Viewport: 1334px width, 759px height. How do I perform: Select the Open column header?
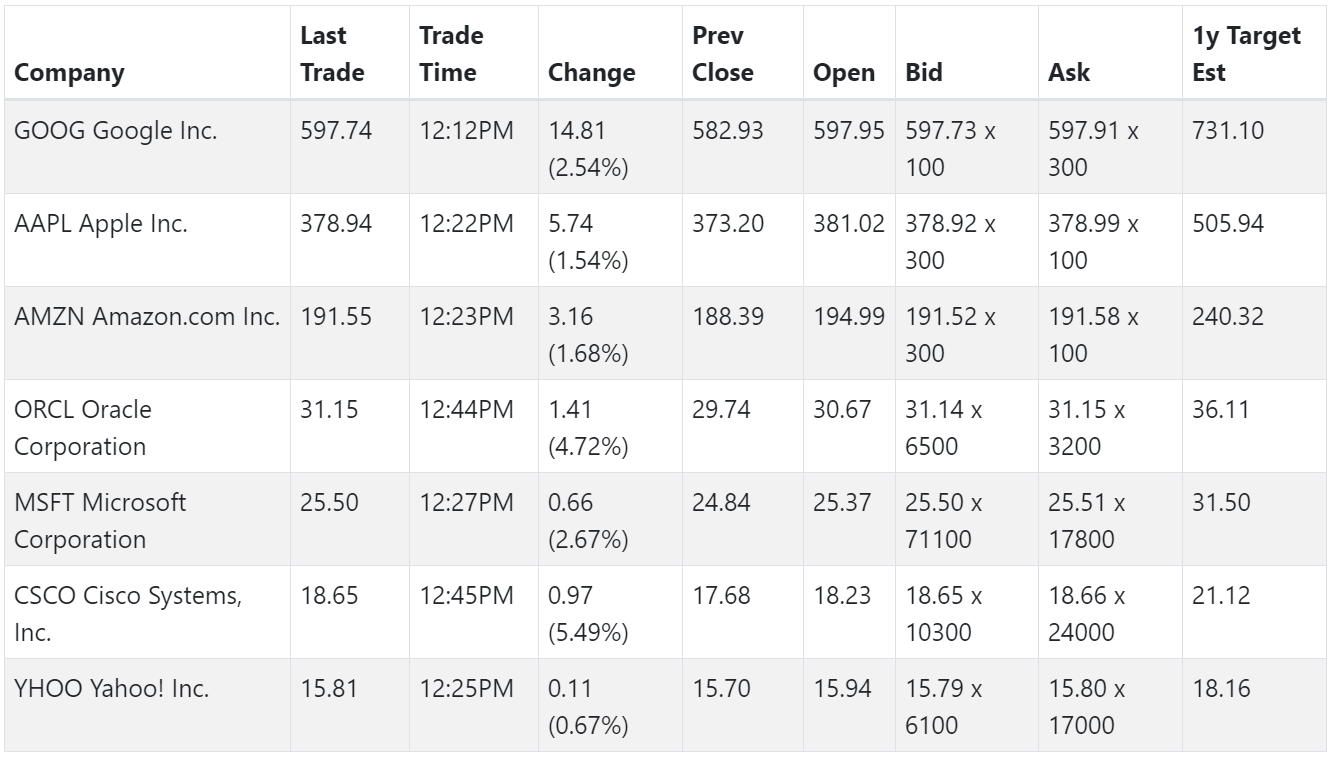pyautogui.click(x=849, y=53)
